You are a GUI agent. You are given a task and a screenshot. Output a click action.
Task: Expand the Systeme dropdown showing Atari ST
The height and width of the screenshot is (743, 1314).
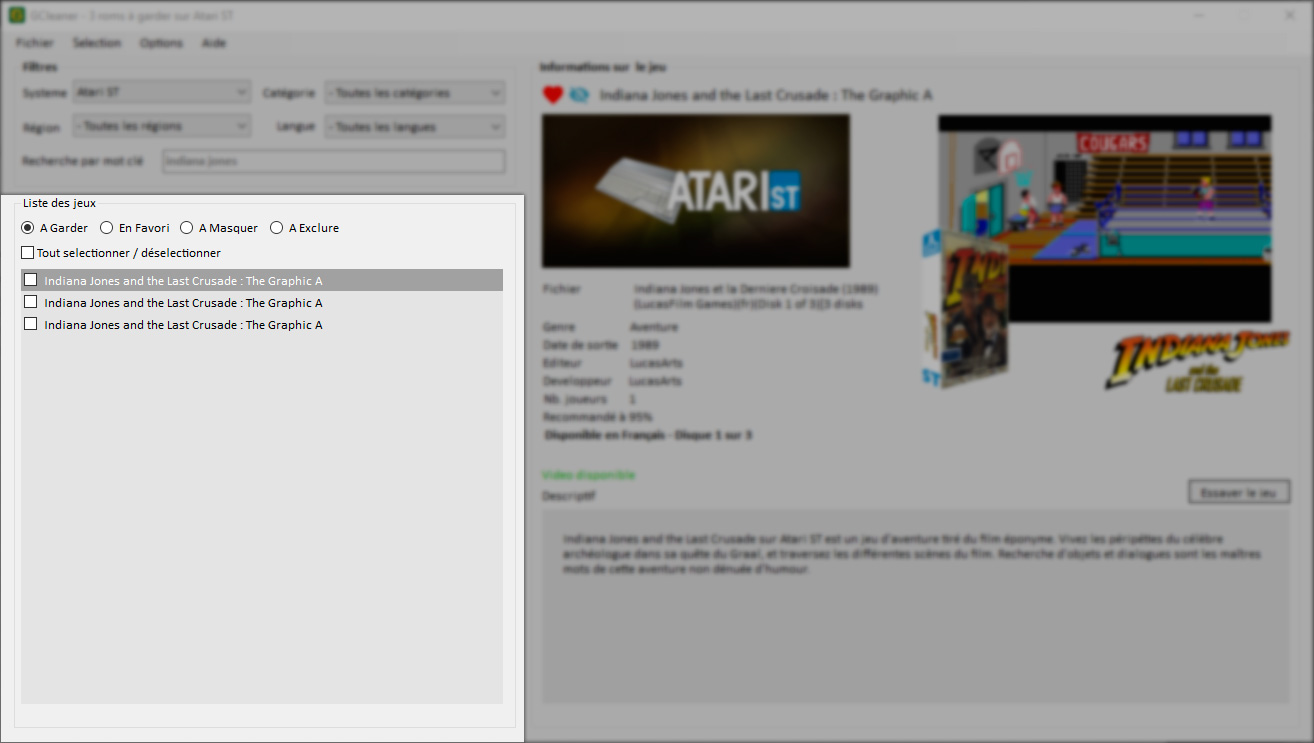click(162, 93)
